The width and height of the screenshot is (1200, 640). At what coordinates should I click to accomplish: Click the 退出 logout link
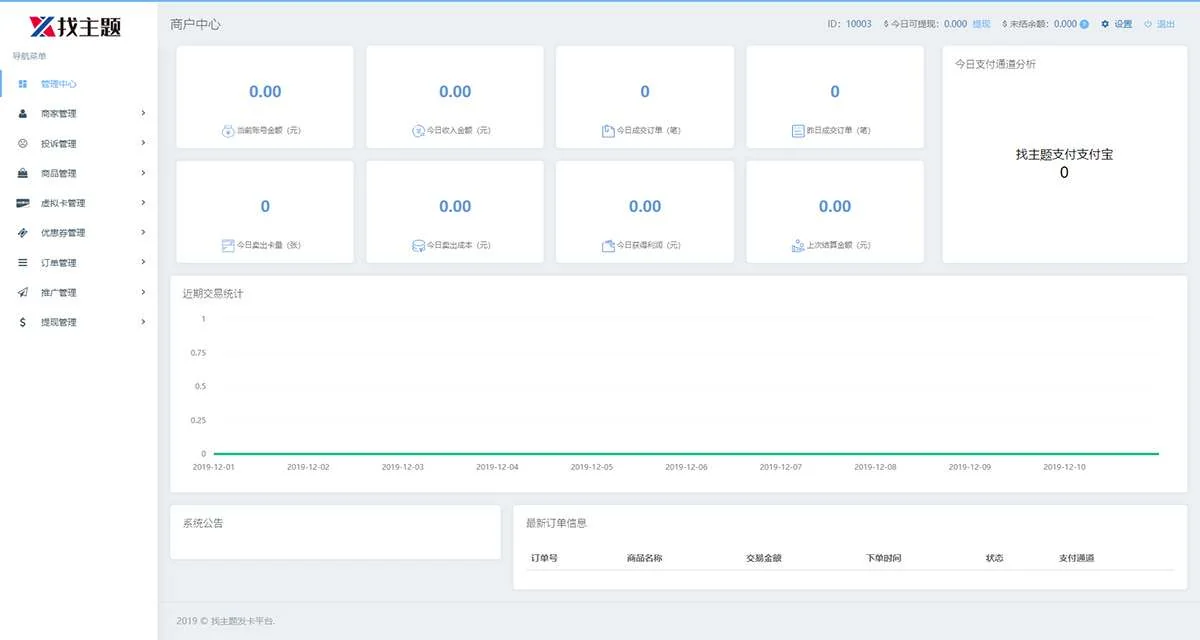[1166, 24]
